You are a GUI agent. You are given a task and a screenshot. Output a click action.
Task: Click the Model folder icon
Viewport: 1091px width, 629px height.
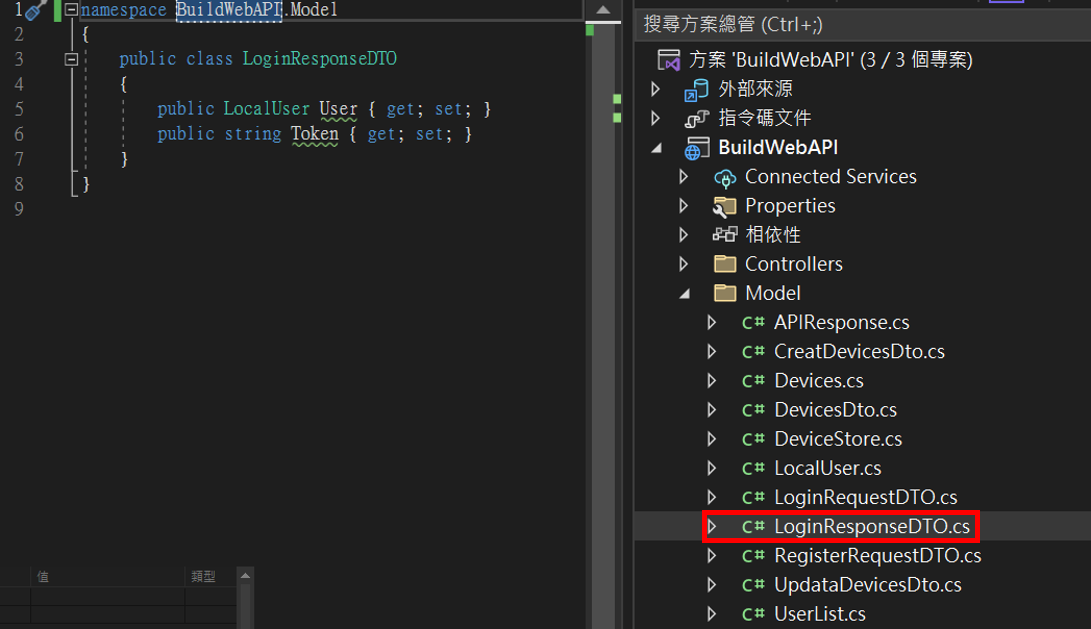pyautogui.click(x=725, y=293)
